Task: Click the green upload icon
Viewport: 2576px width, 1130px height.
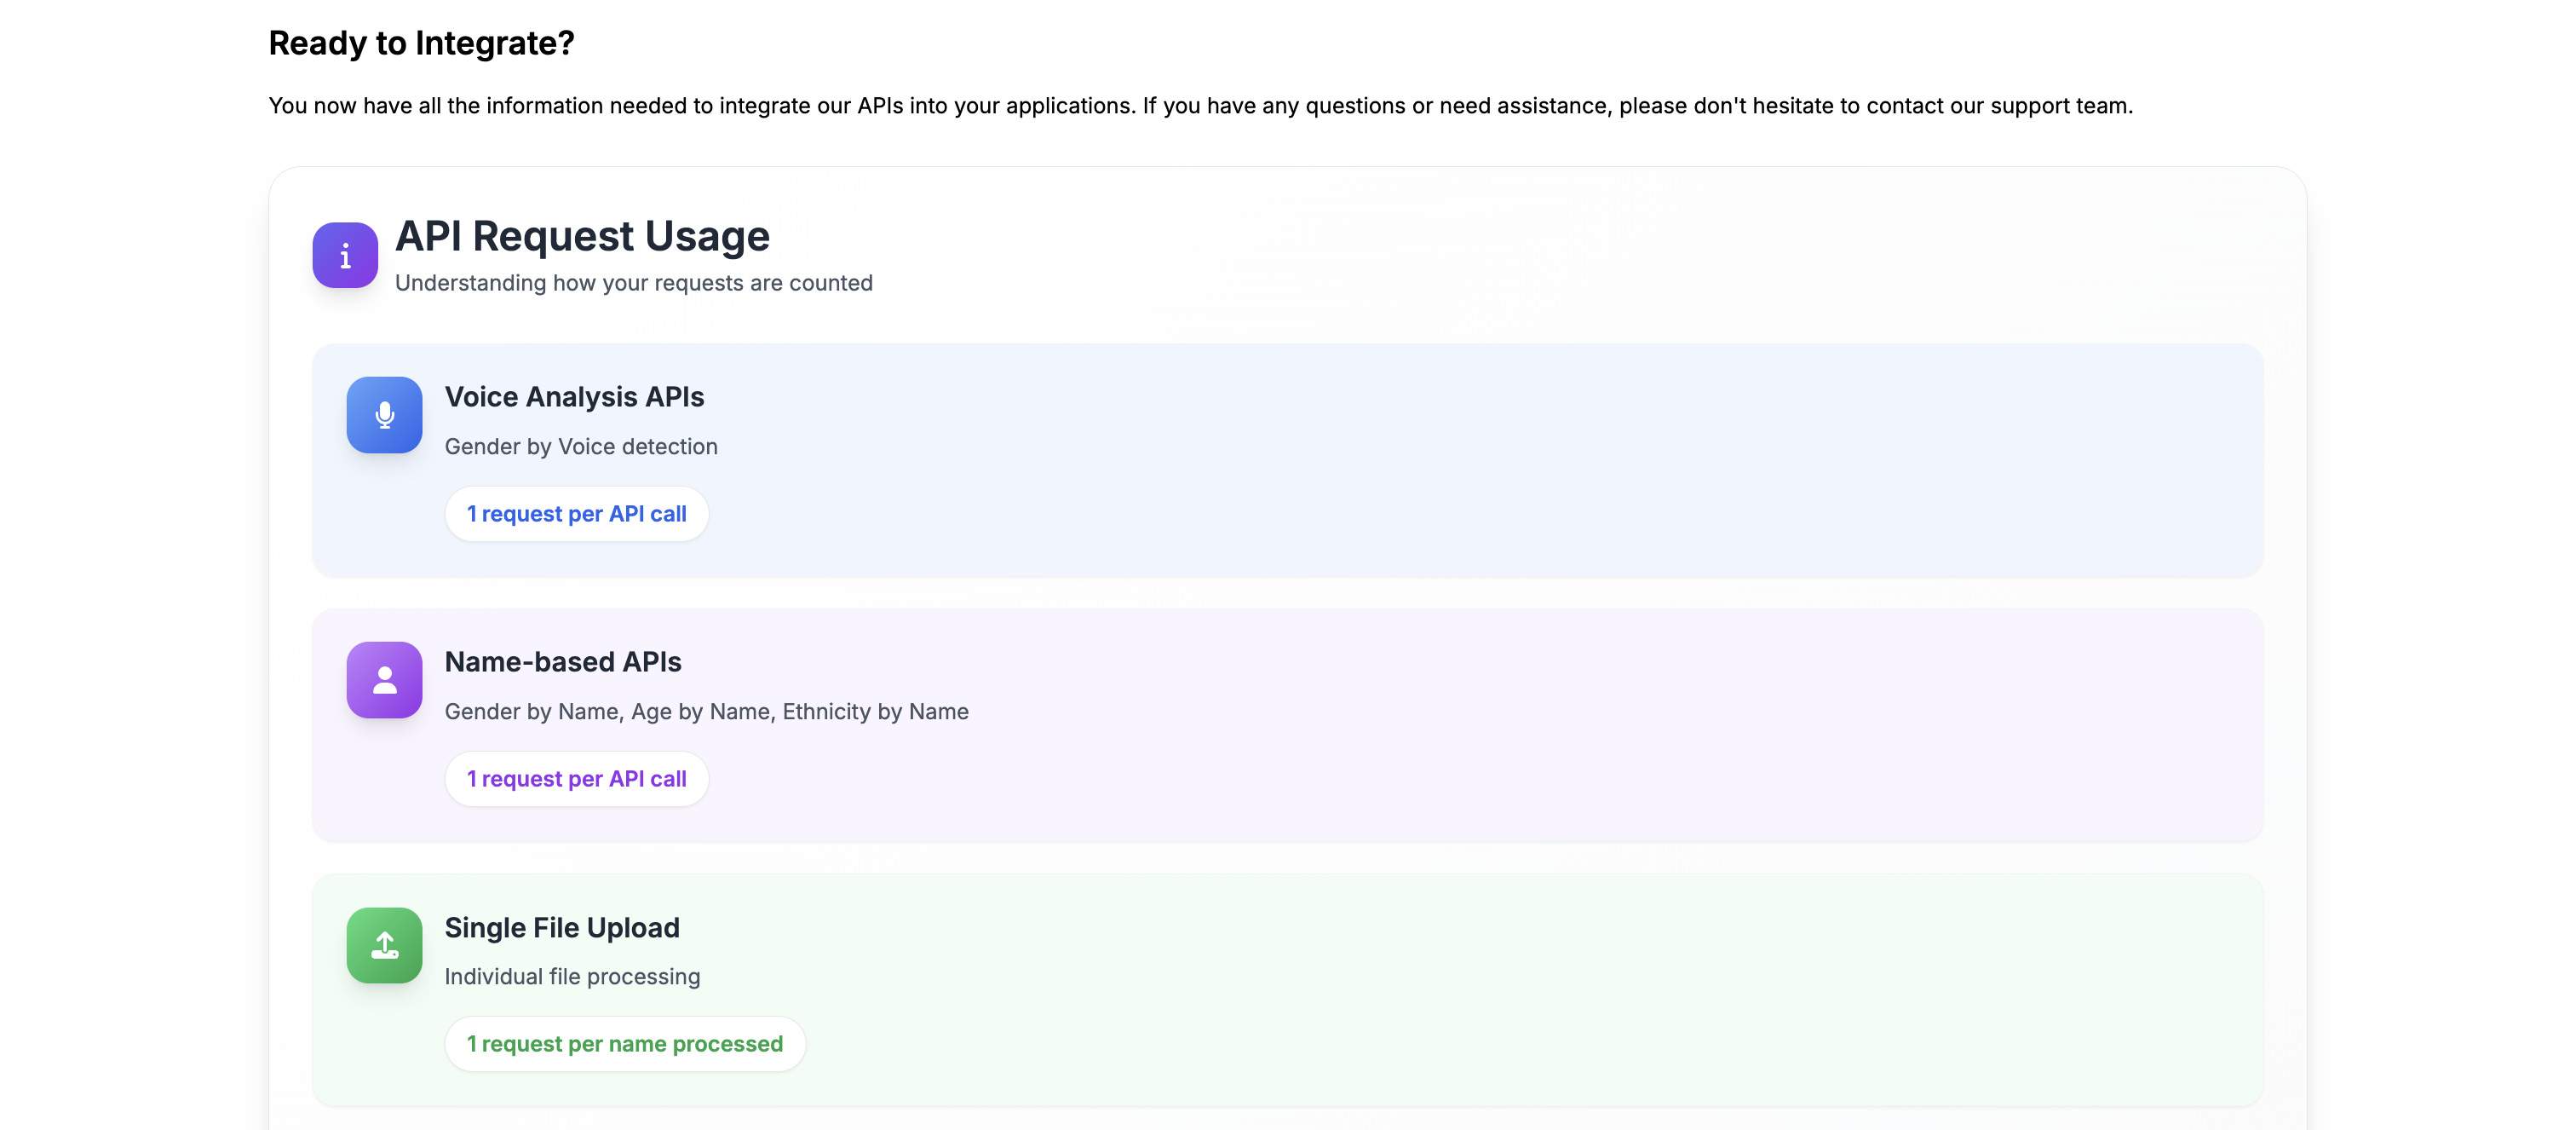Action: click(x=384, y=945)
